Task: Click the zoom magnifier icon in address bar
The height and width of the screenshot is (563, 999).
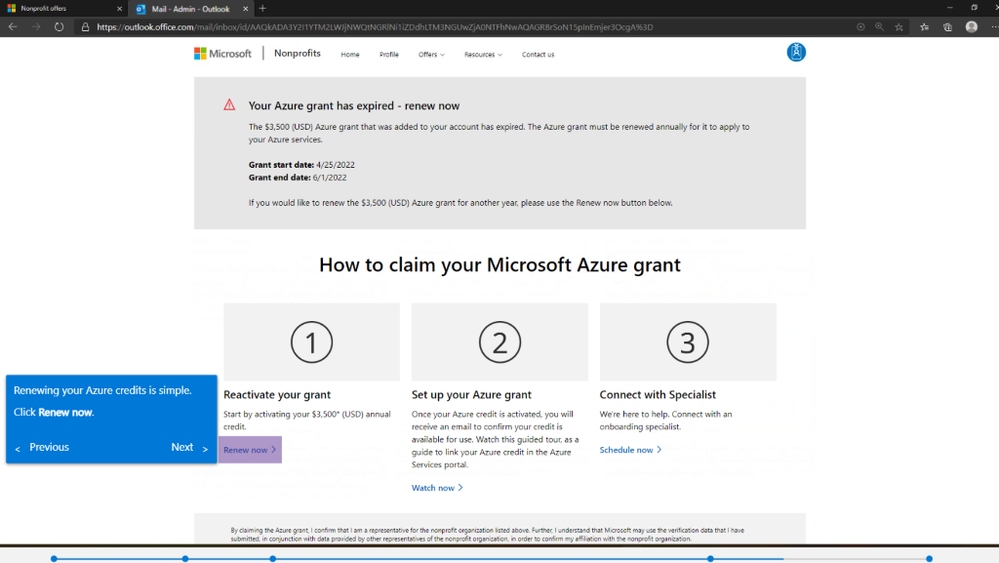Action: pyautogui.click(x=879, y=27)
